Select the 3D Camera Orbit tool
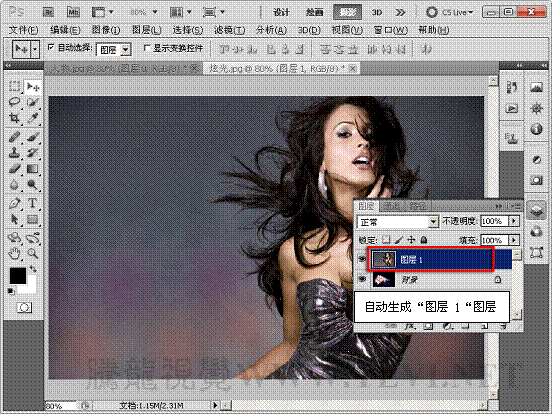 (x=33, y=238)
